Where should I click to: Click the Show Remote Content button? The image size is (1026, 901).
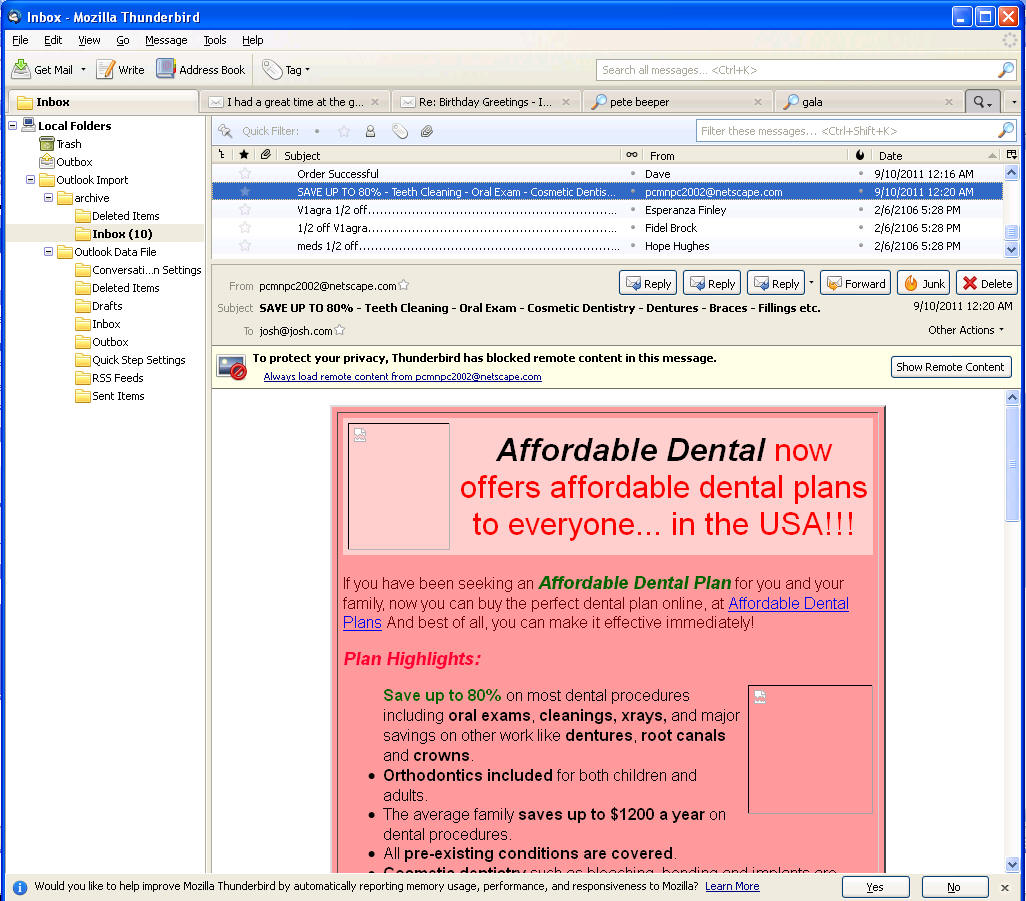[x=950, y=367]
